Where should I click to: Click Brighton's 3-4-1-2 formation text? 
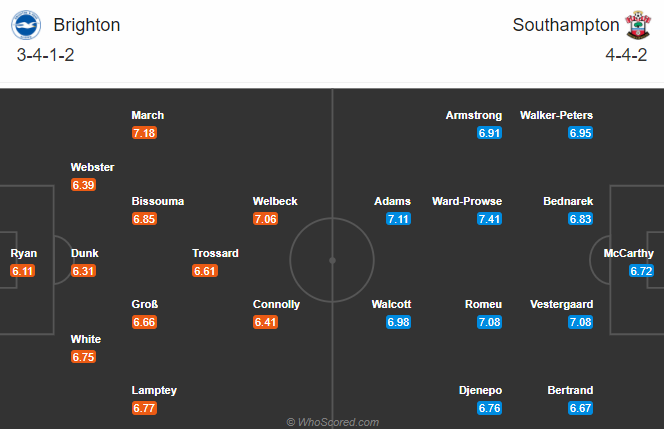[x=45, y=55]
